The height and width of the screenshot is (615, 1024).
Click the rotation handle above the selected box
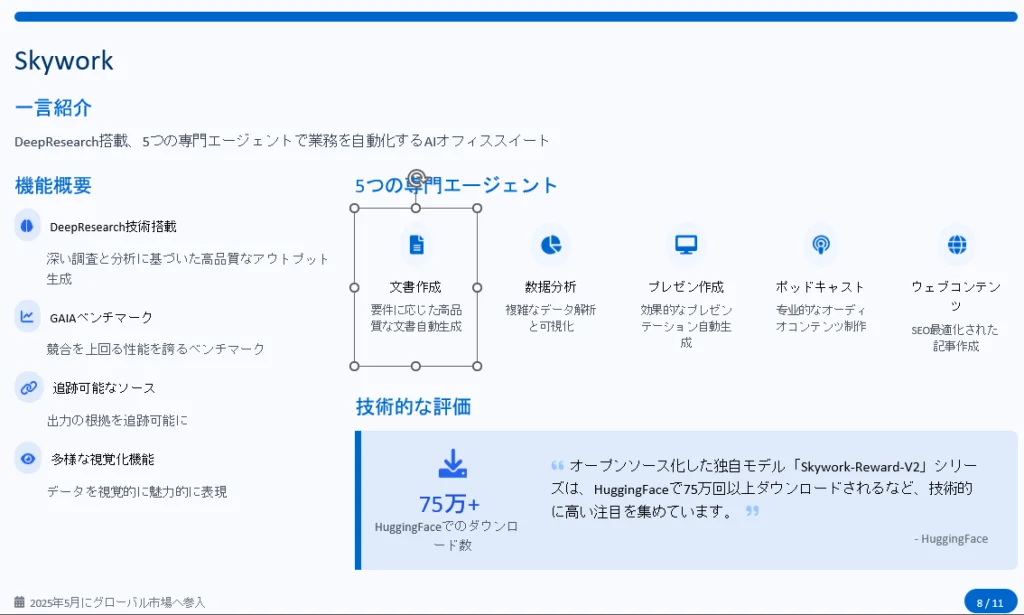coord(416,178)
